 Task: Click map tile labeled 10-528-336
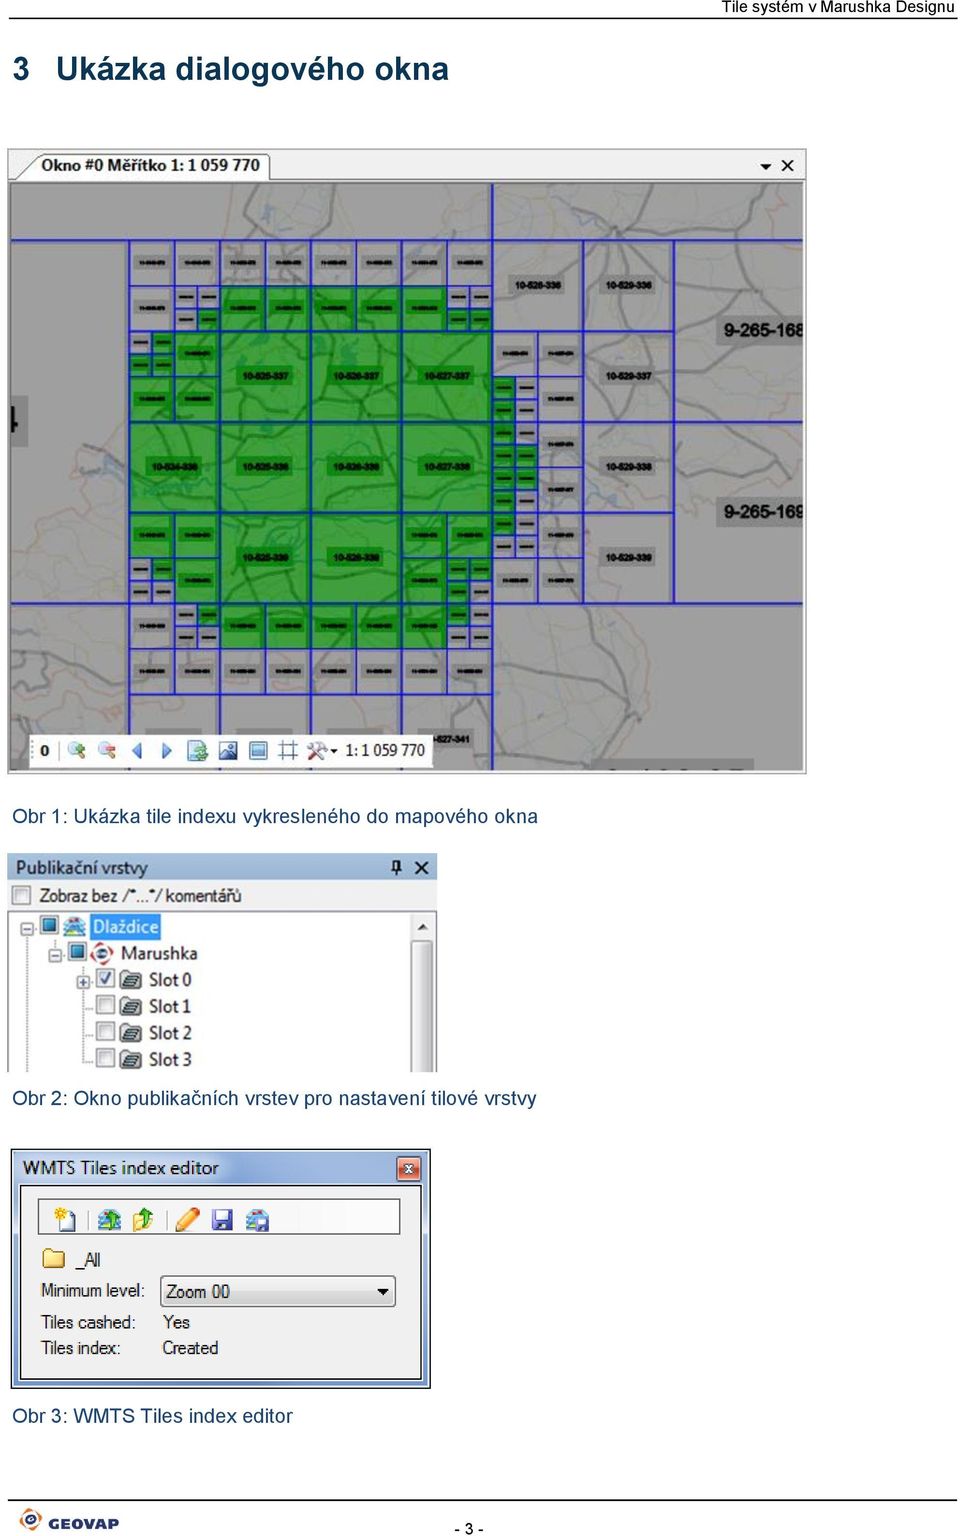coord(538,285)
